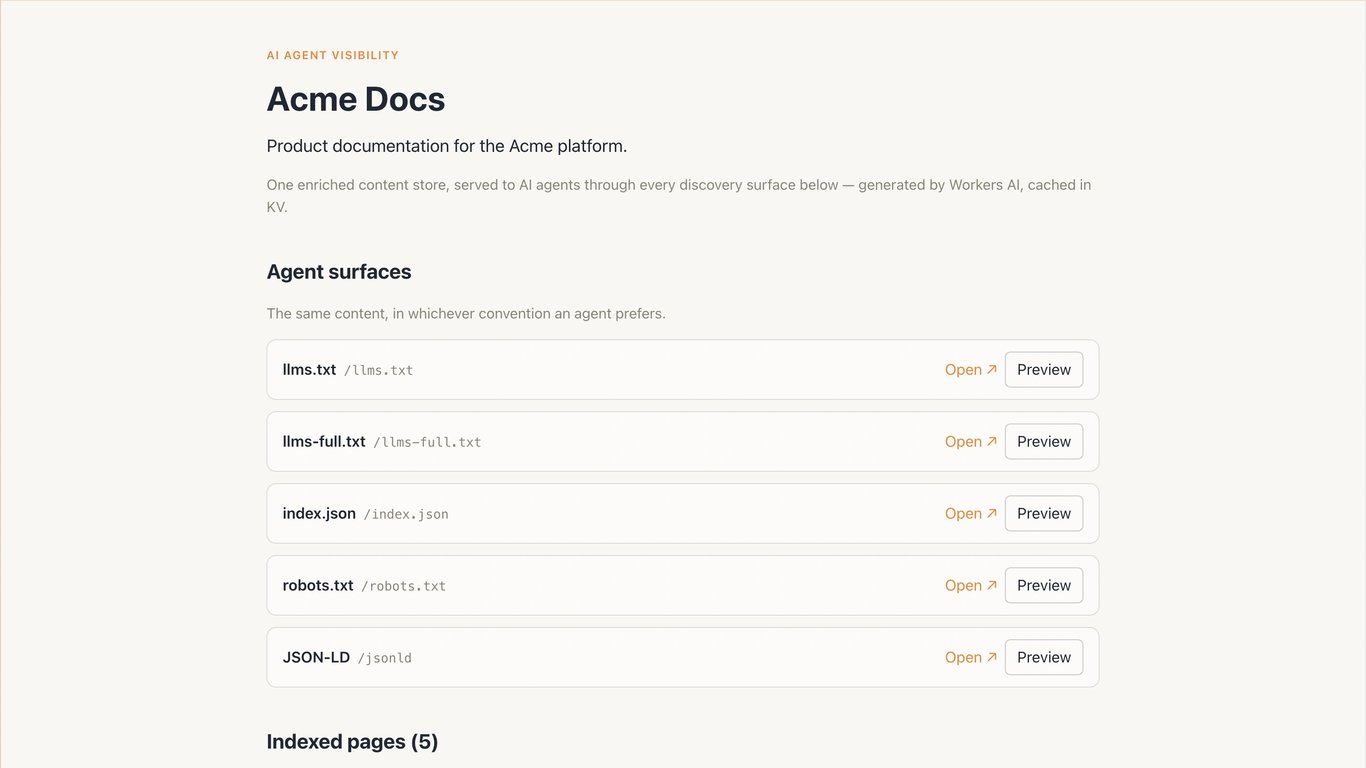Click the /llms-full.txt path text
Screen dimensions: 1366x768
(x=427, y=443)
